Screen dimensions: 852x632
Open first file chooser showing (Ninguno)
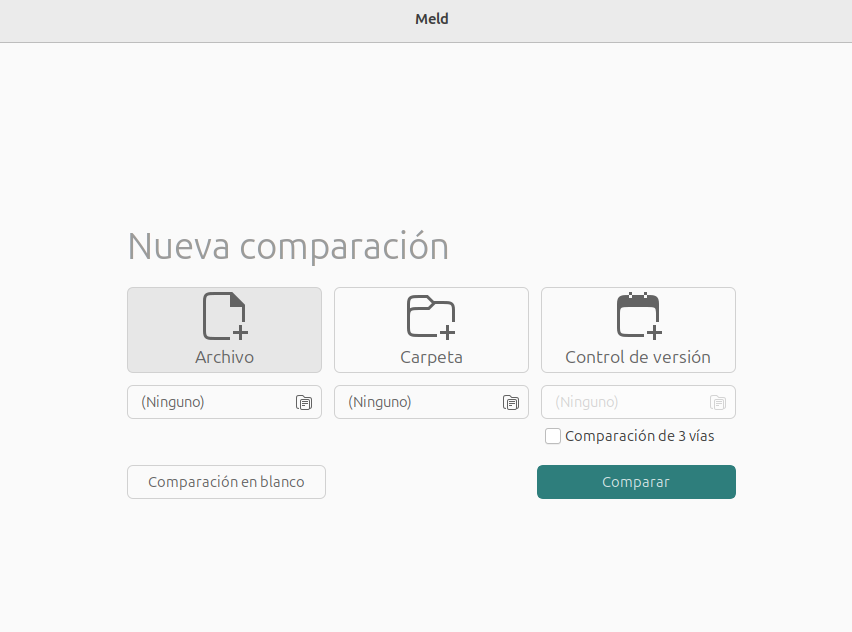click(224, 402)
